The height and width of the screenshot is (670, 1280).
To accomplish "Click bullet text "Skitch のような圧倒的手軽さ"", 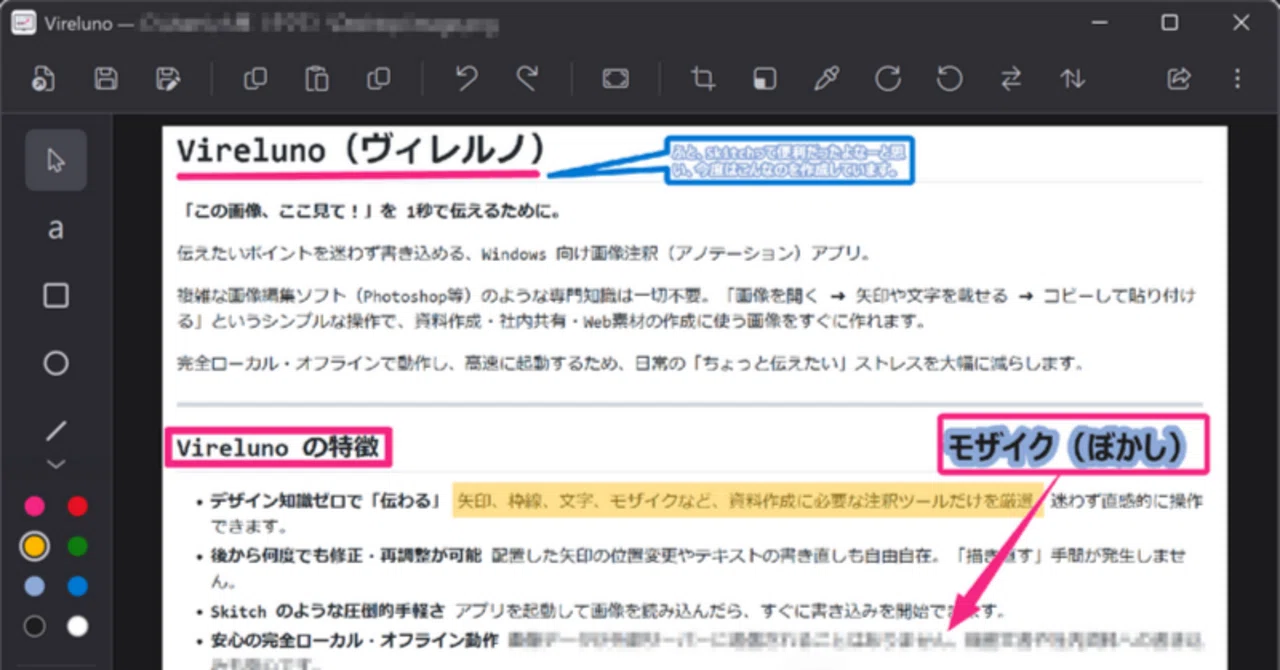I will [x=328, y=610].
